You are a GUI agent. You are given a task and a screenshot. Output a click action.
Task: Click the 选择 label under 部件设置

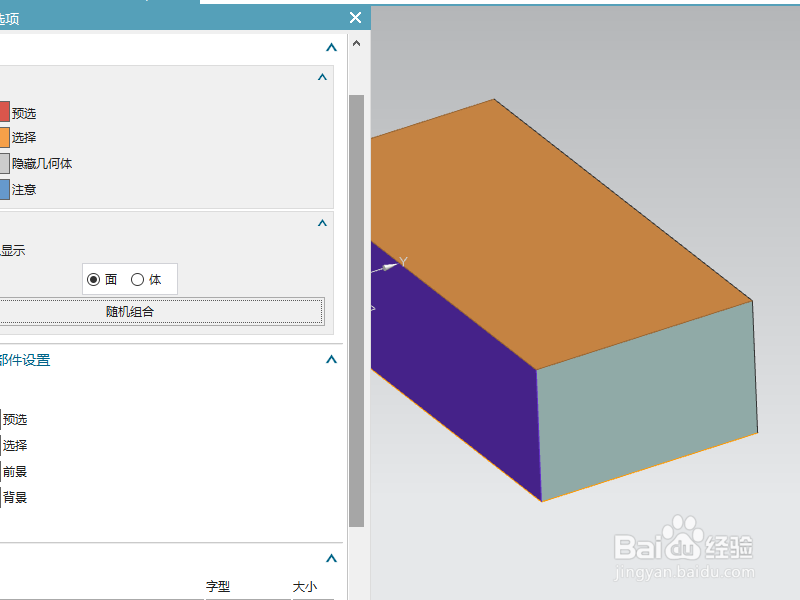(15, 445)
